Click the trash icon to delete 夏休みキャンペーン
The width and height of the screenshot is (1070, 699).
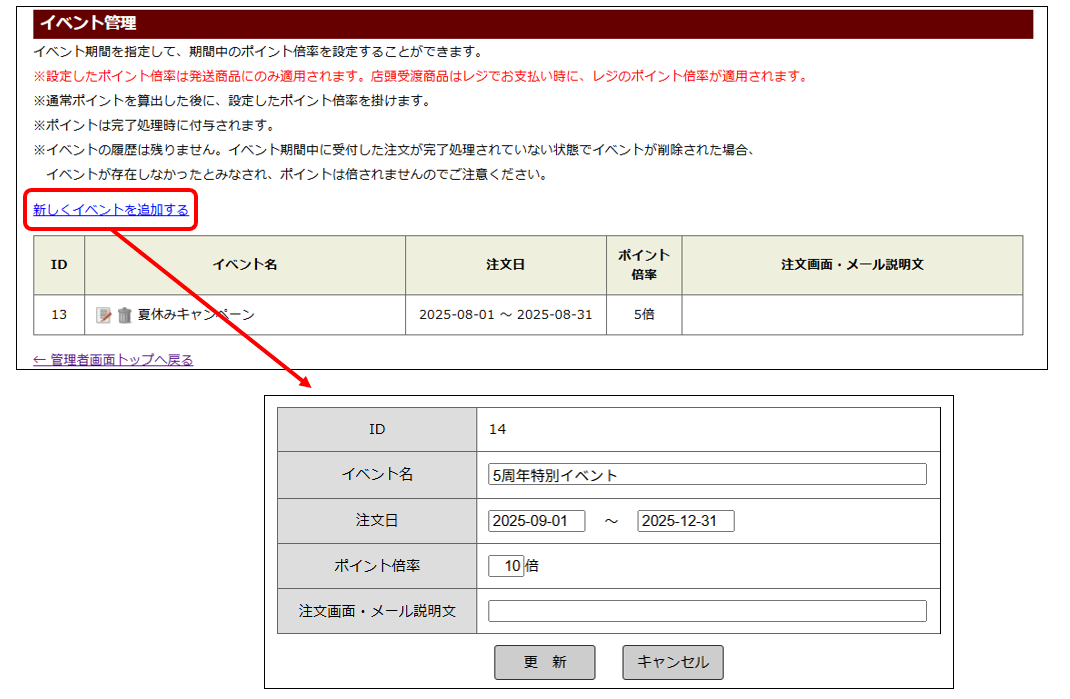click(124, 315)
